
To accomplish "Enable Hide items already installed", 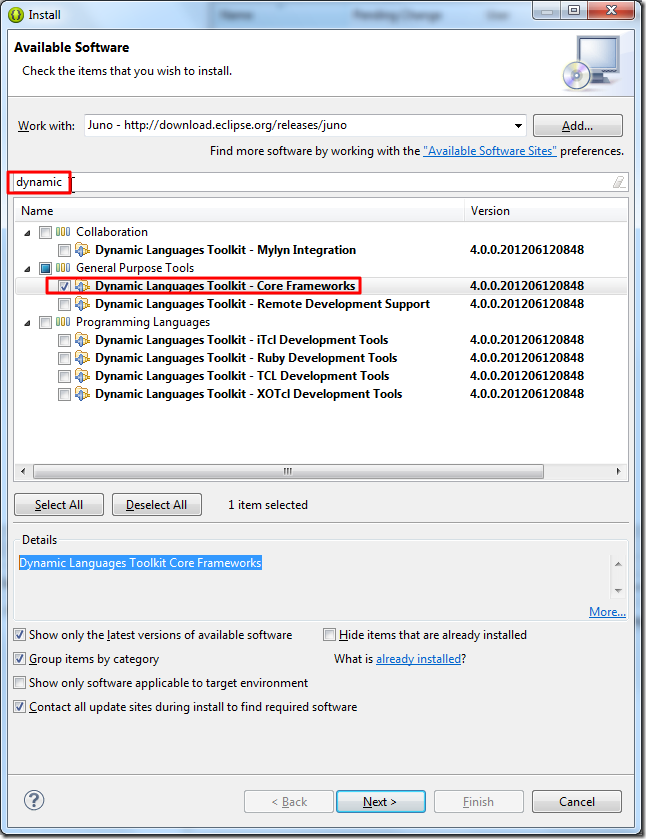I will (x=329, y=635).
